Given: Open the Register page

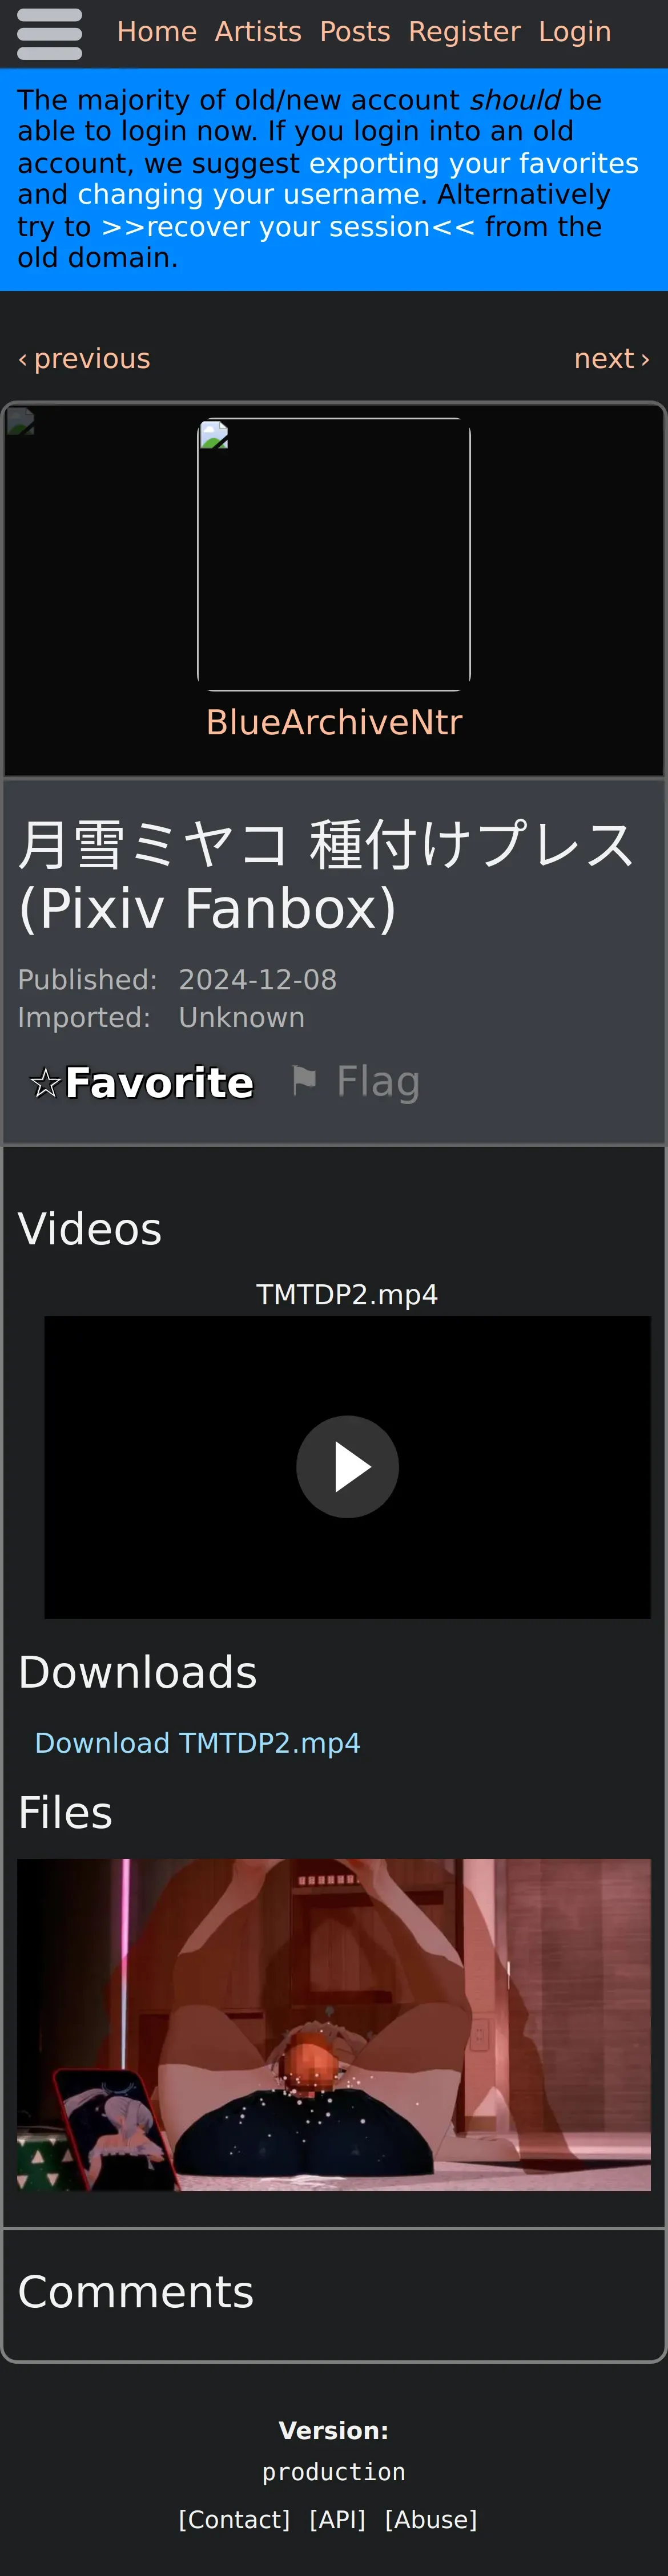Looking at the screenshot, I should (464, 32).
